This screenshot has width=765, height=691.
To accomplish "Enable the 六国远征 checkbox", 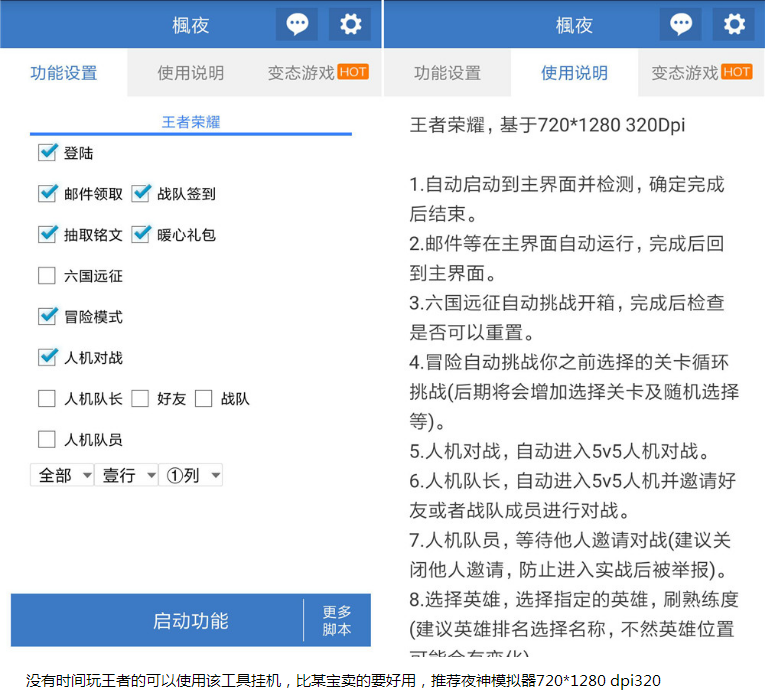I will [47, 276].
